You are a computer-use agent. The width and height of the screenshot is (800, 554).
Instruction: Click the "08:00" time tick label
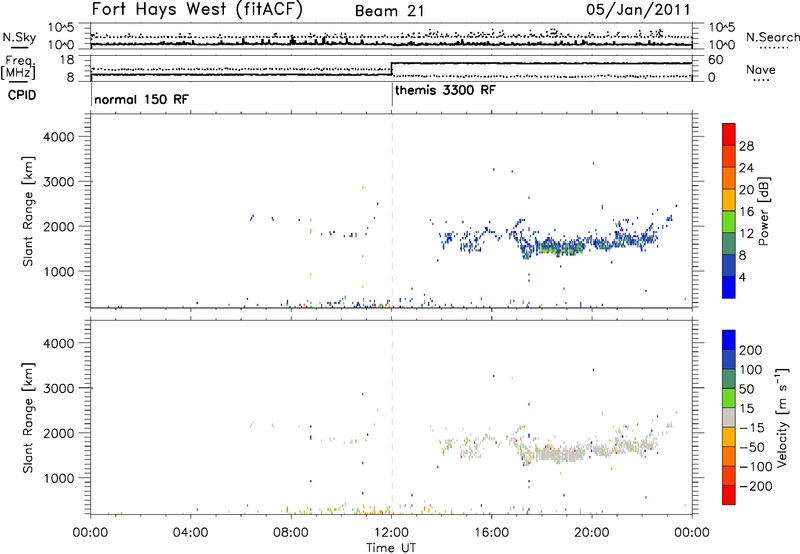tap(291, 533)
